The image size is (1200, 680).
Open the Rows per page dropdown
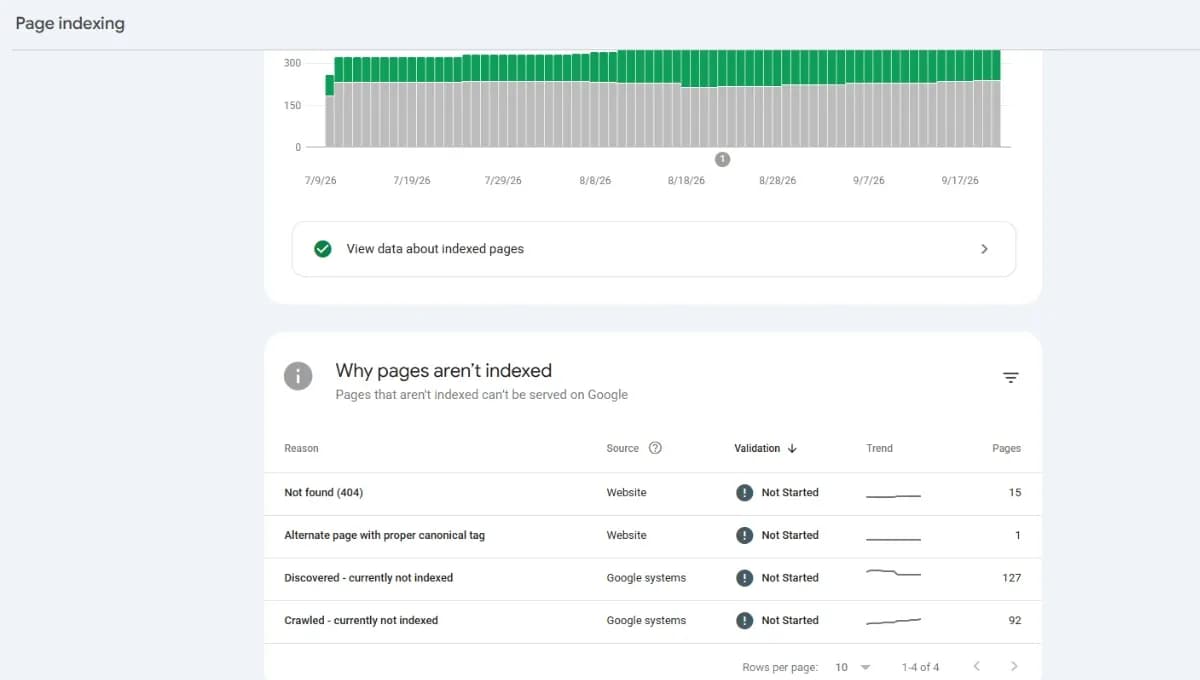click(x=853, y=667)
